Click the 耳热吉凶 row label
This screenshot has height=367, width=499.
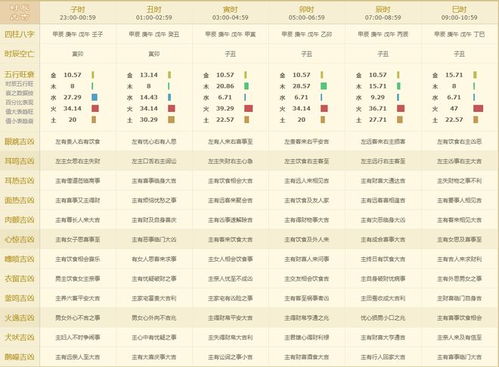(19, 181)
